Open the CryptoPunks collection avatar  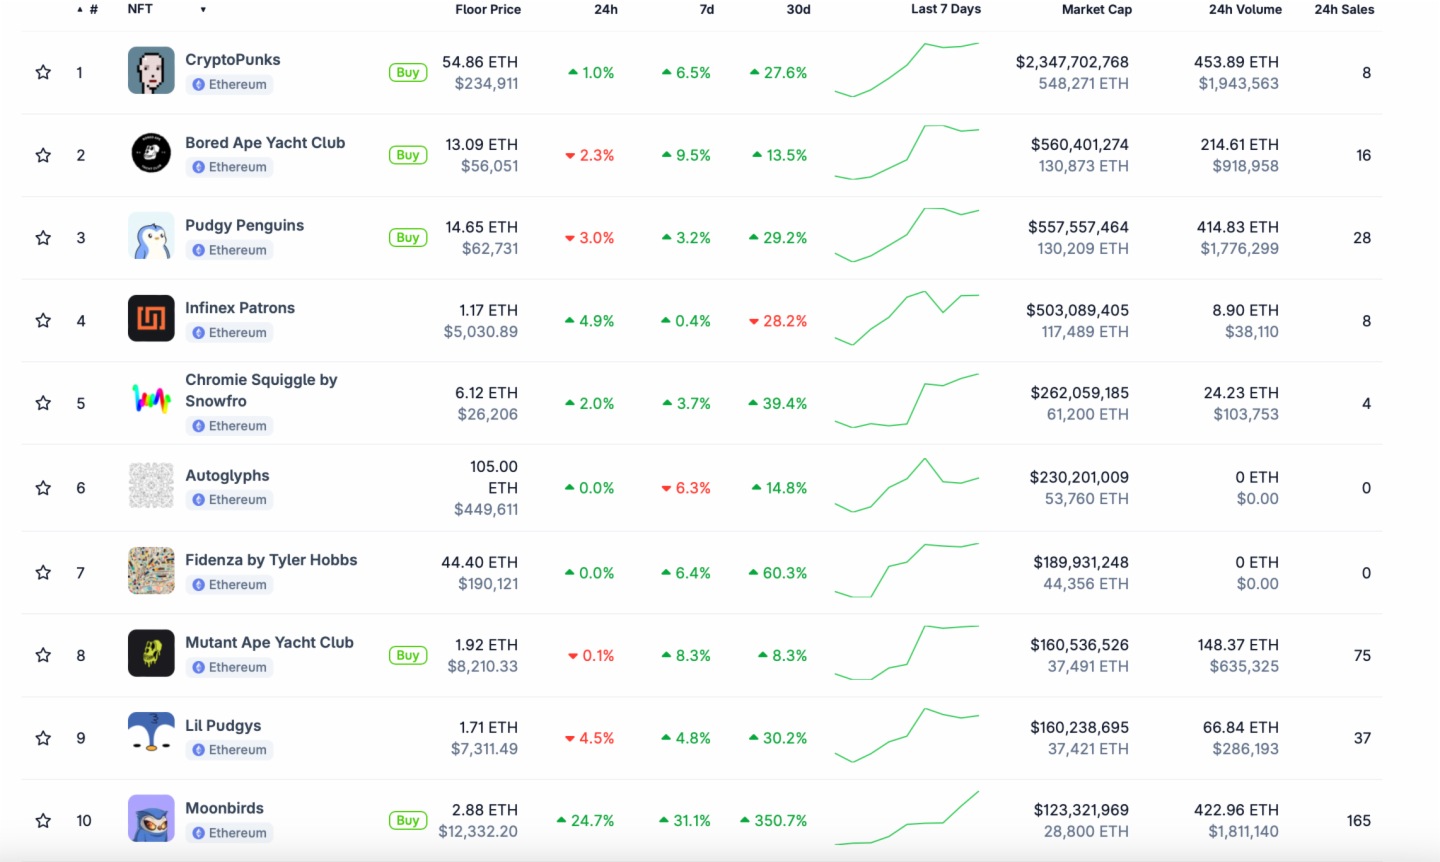(x=151, y=72)
